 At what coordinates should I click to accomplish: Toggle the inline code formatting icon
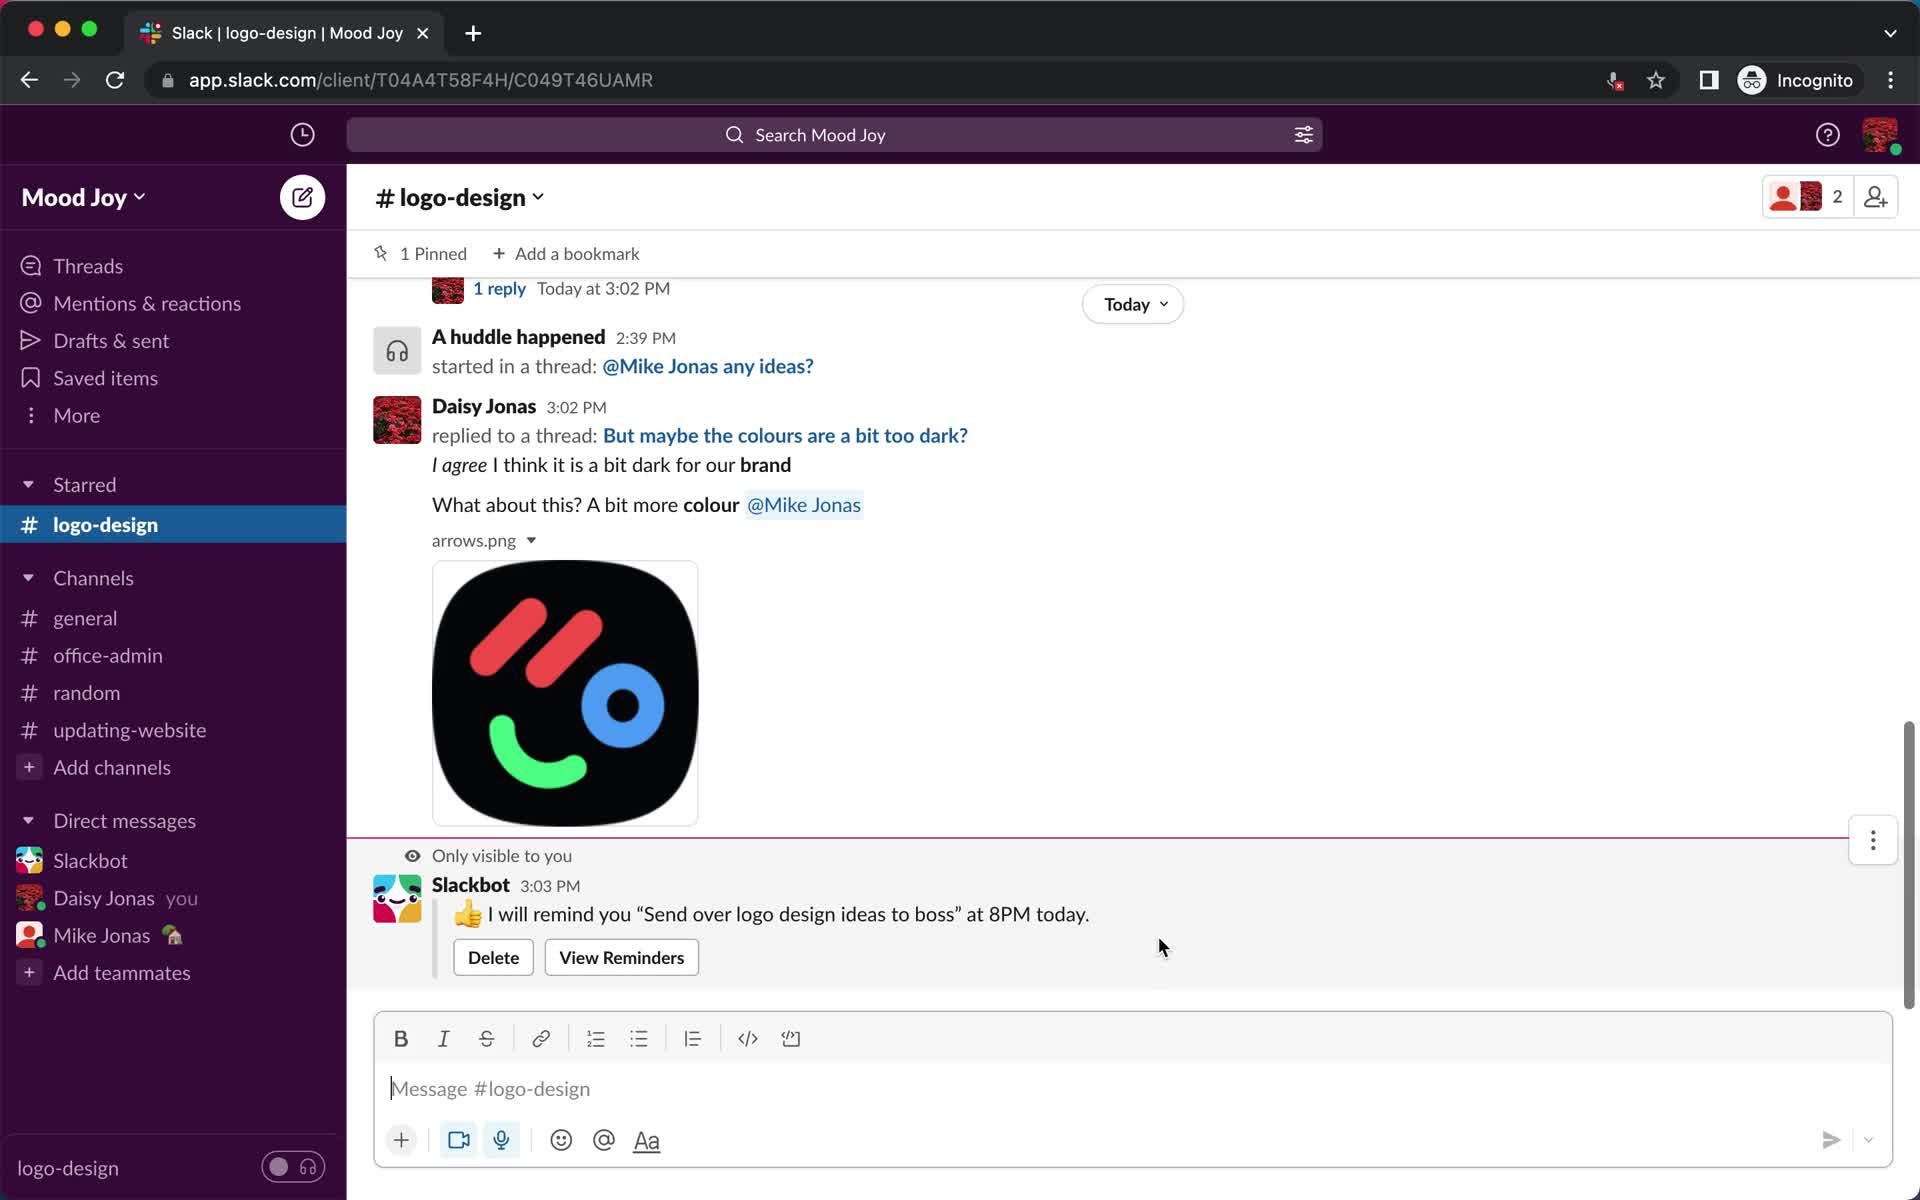point(746,1038)
